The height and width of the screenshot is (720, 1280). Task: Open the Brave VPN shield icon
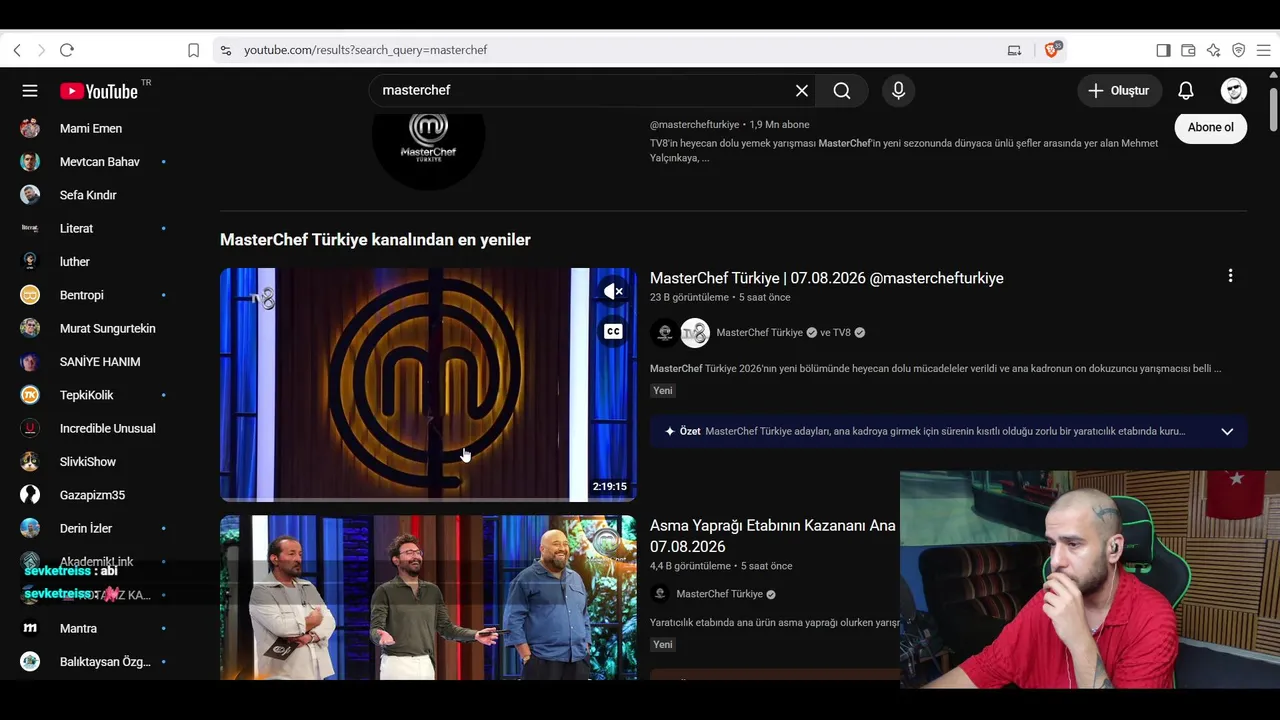[1239, 50]
